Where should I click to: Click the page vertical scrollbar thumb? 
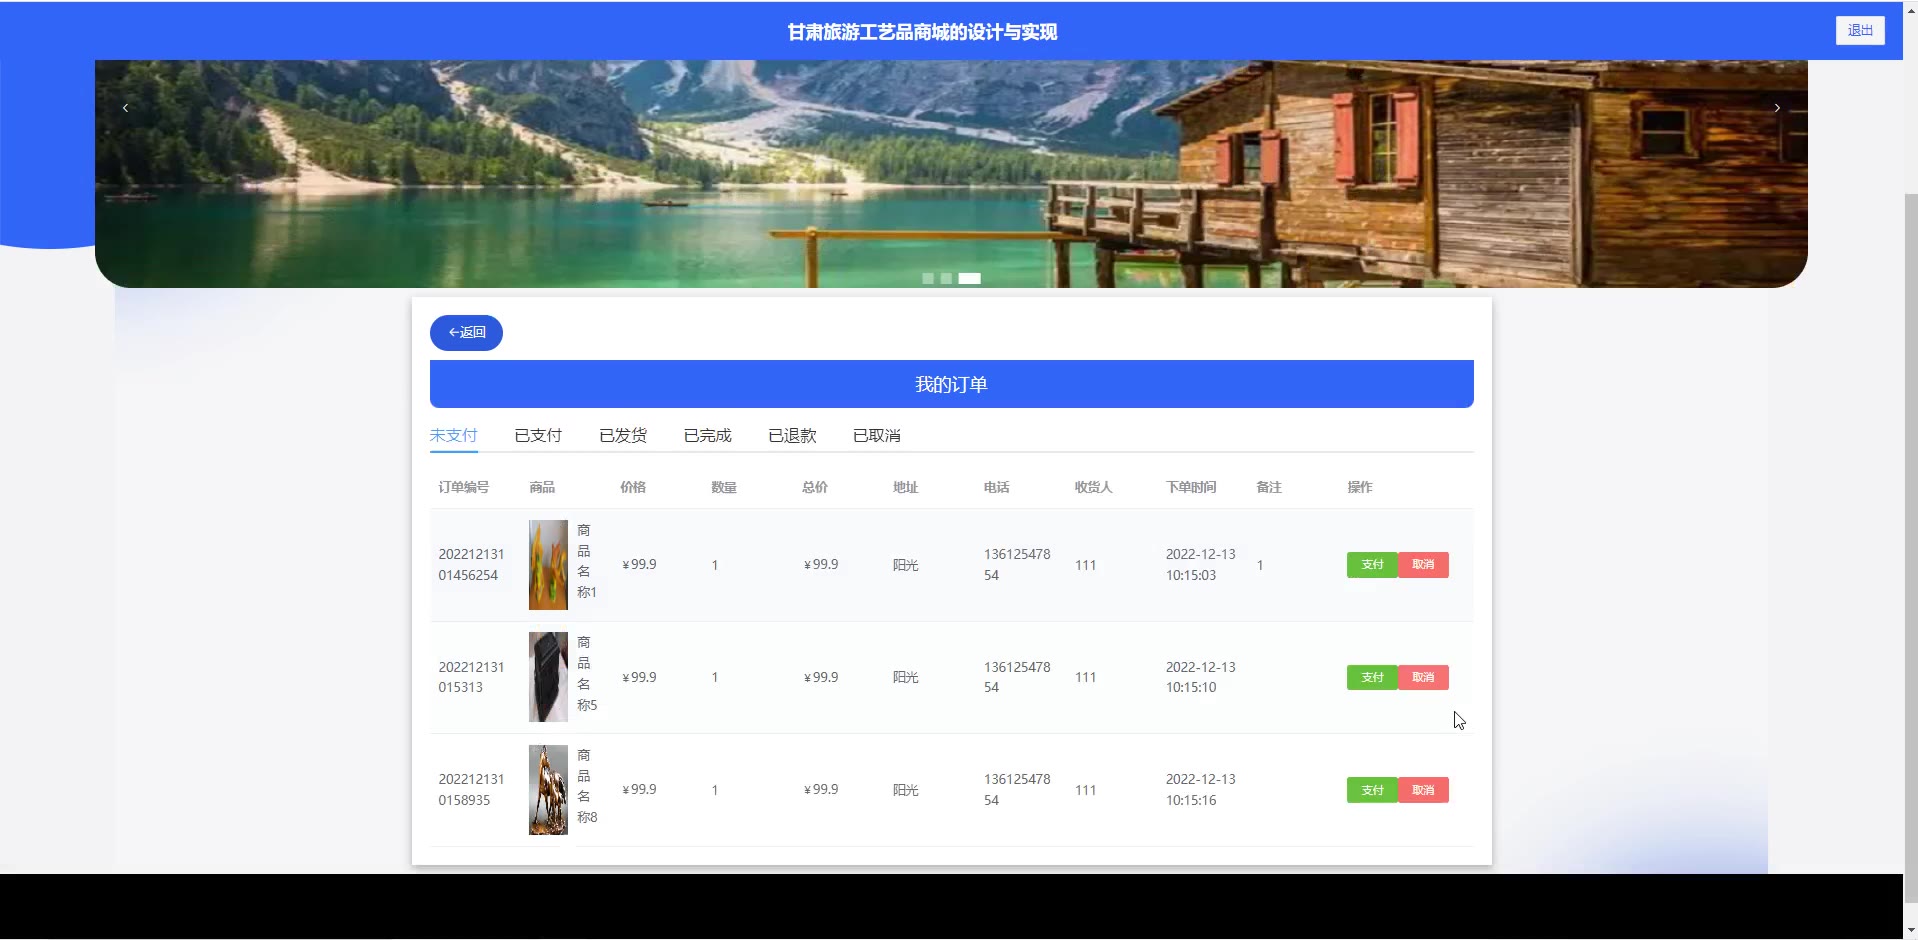coord(1911,550)
